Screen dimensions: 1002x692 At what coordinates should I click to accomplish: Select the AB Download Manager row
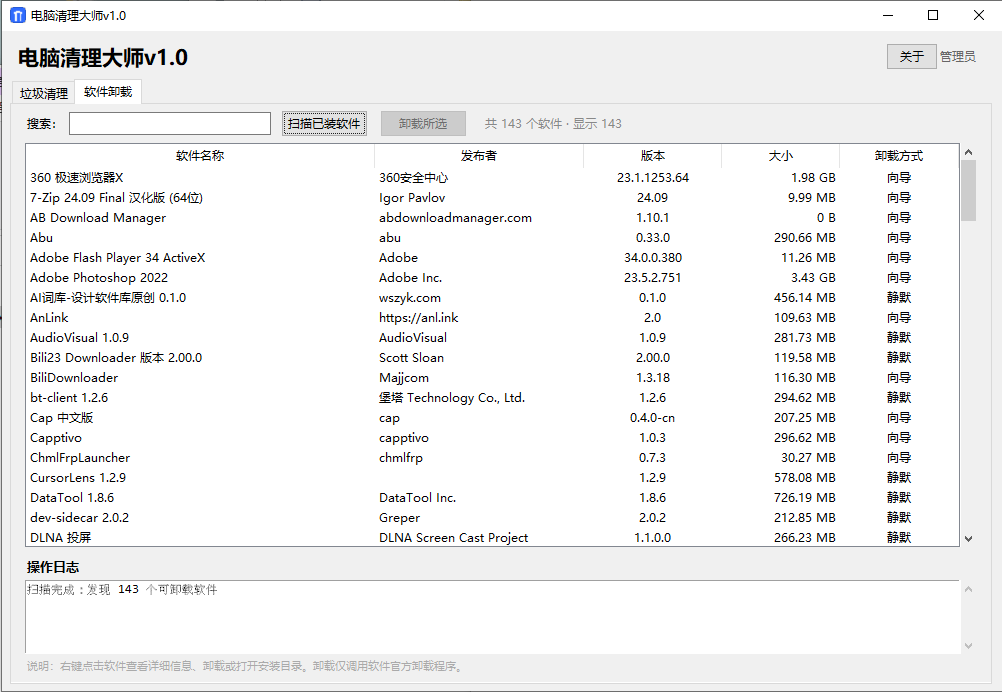click(x=492, y=218)
